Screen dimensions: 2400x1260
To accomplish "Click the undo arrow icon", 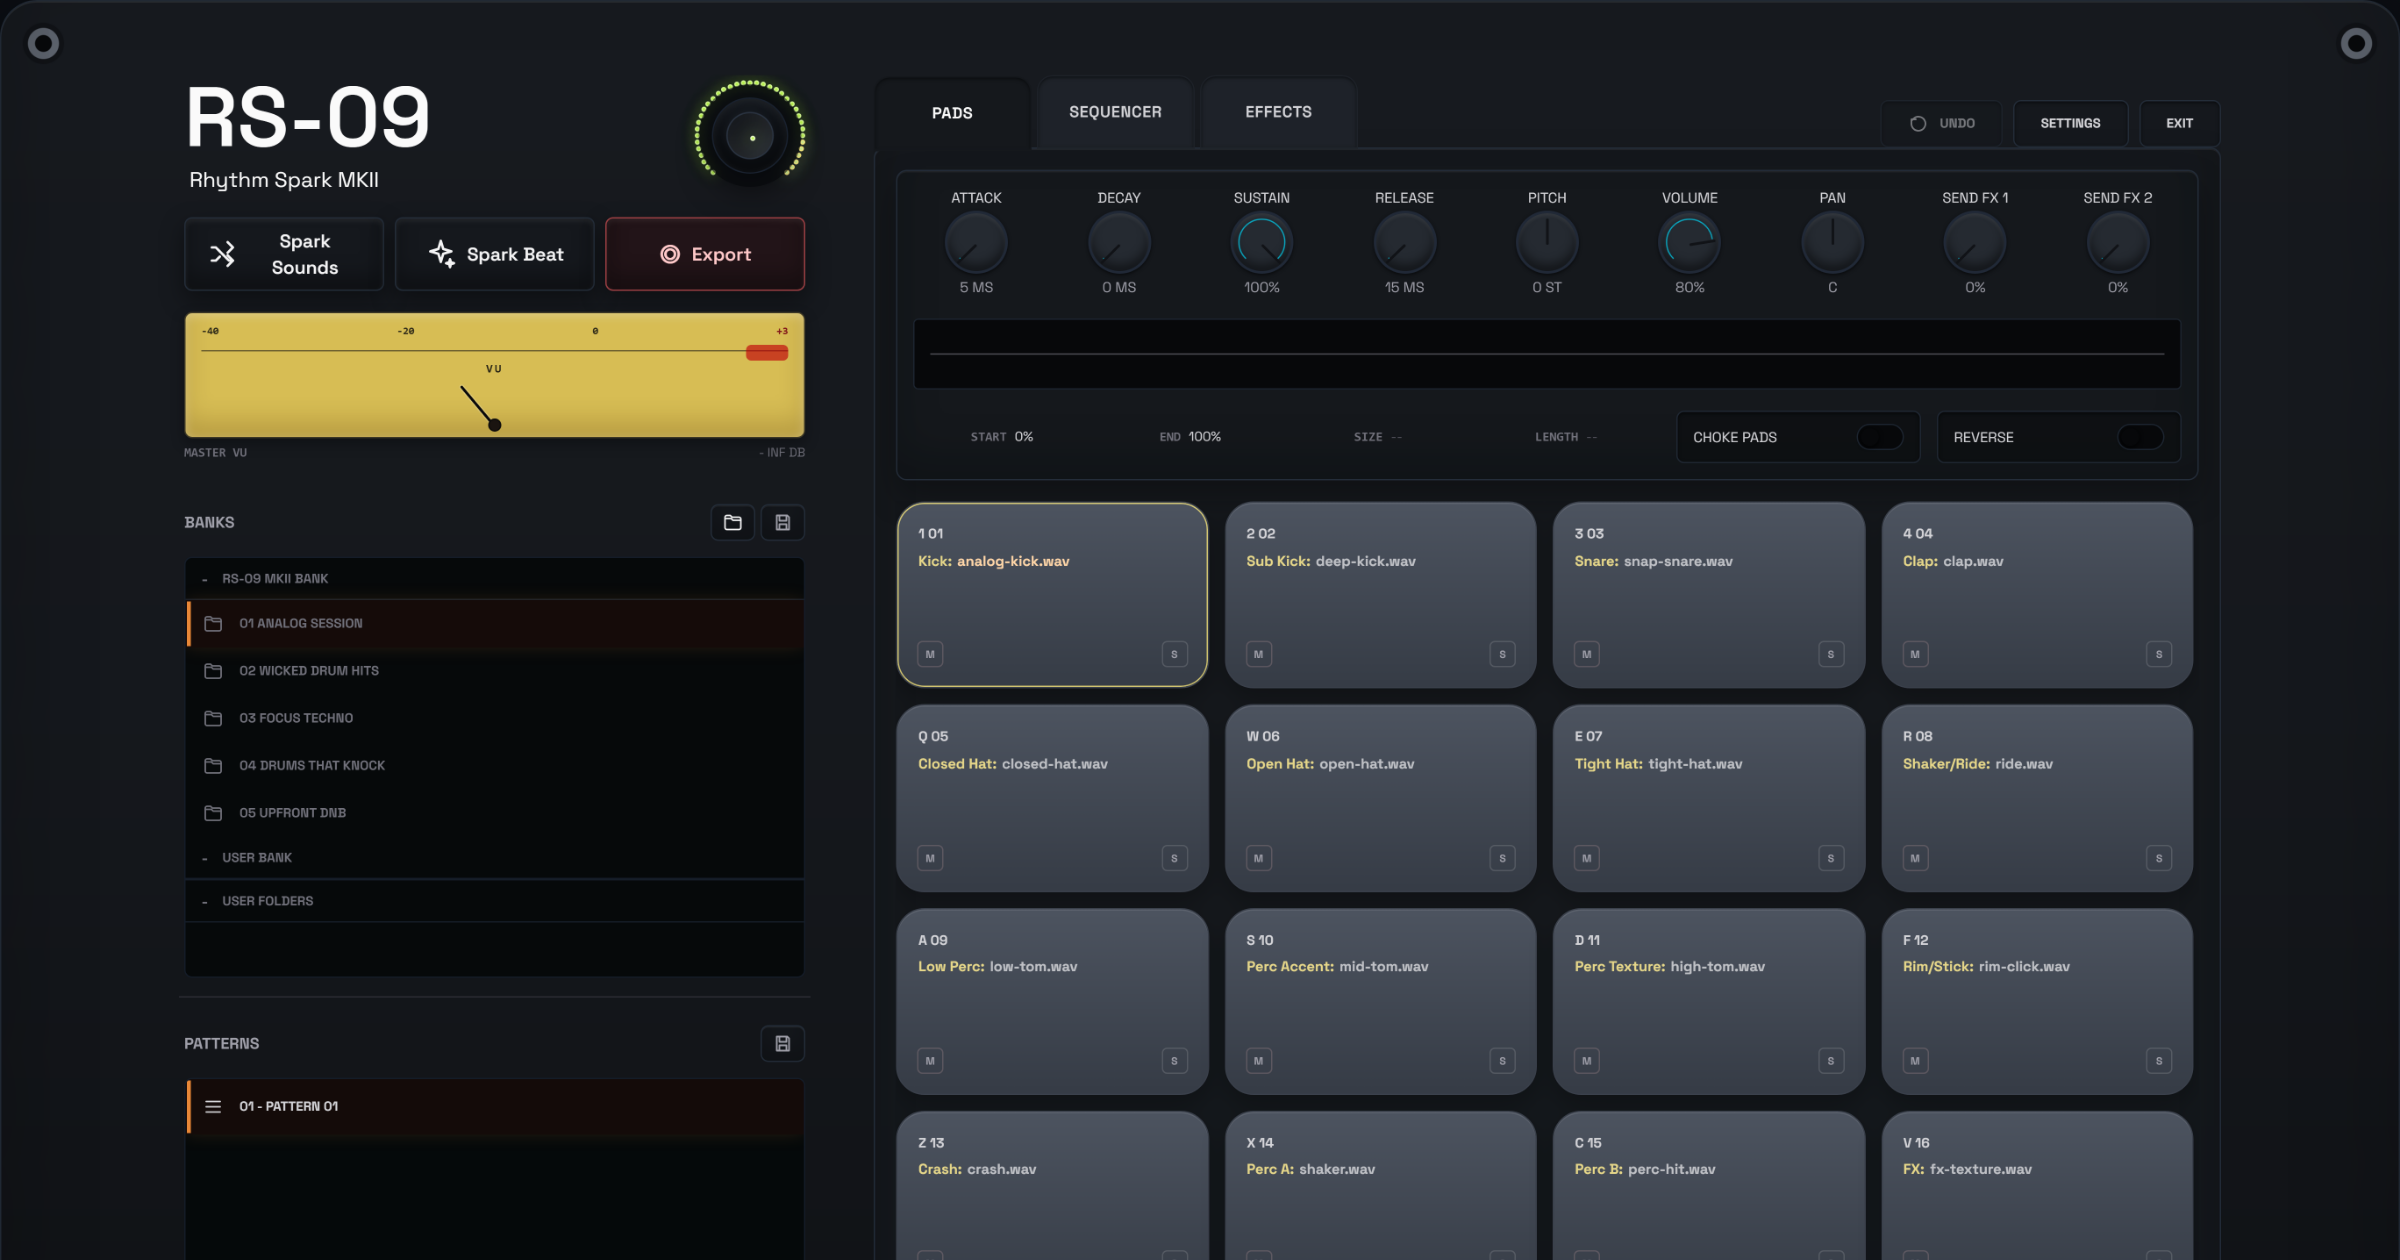I will click(1918, 124).
